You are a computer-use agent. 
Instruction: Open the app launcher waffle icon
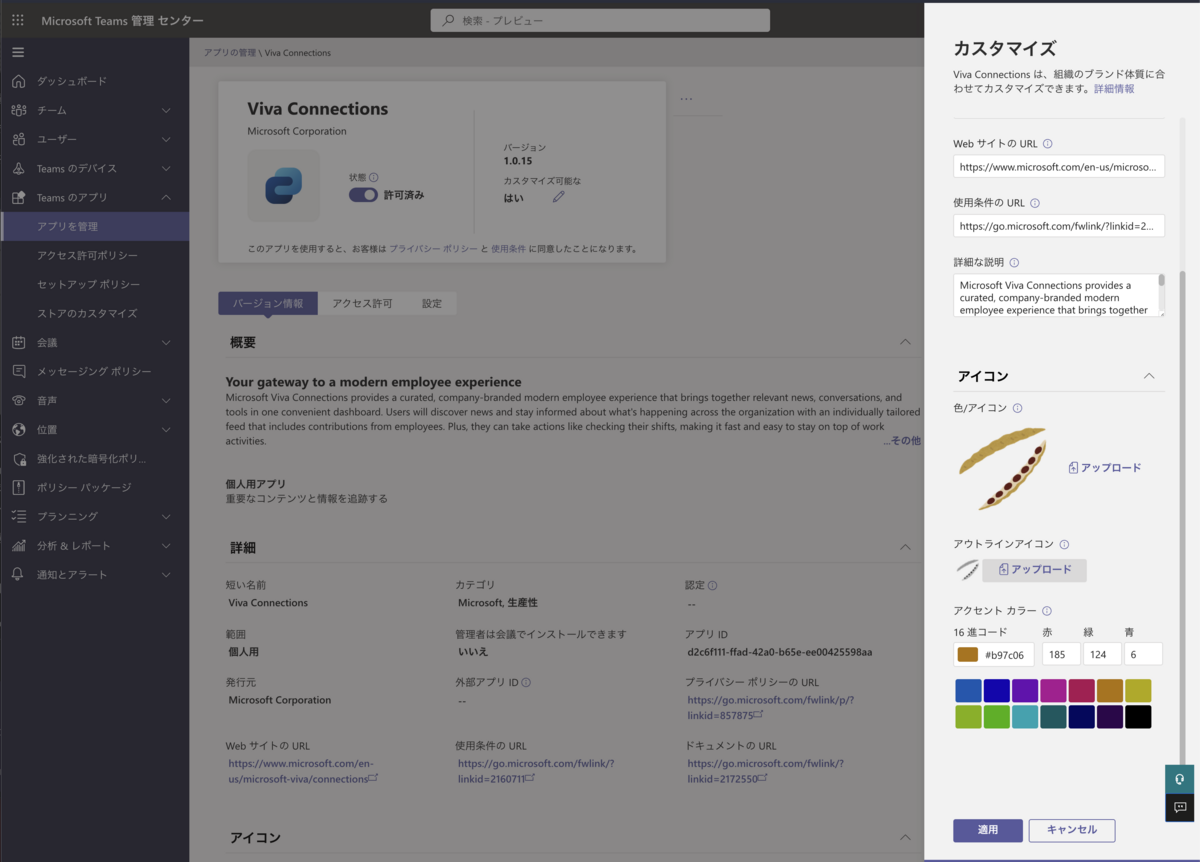[18, 20]
